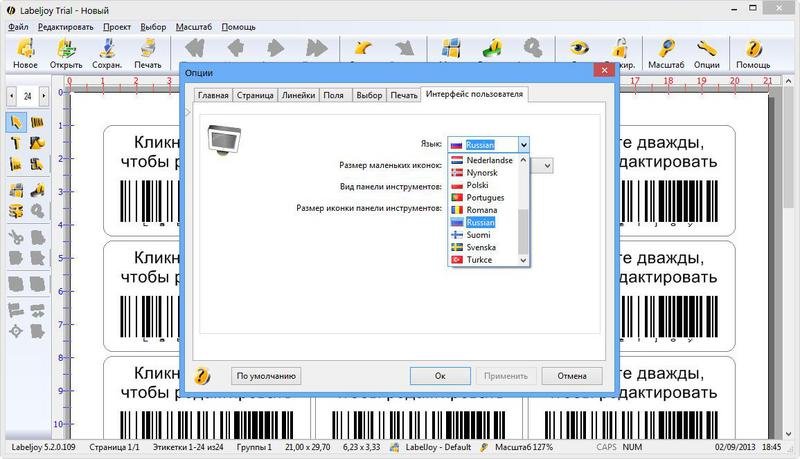Click the Отмена button
Screen dimensions: 800x459
[572, 376]
